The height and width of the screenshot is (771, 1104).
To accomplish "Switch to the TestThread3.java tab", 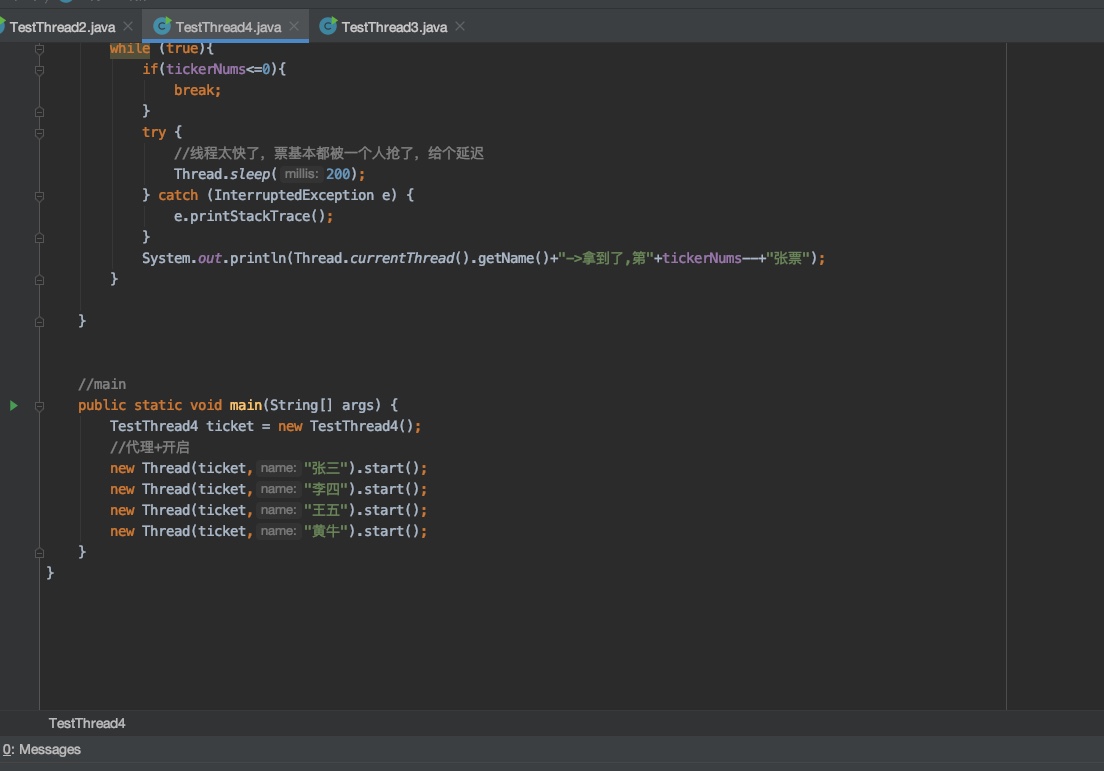I will [x=393, y=27].
